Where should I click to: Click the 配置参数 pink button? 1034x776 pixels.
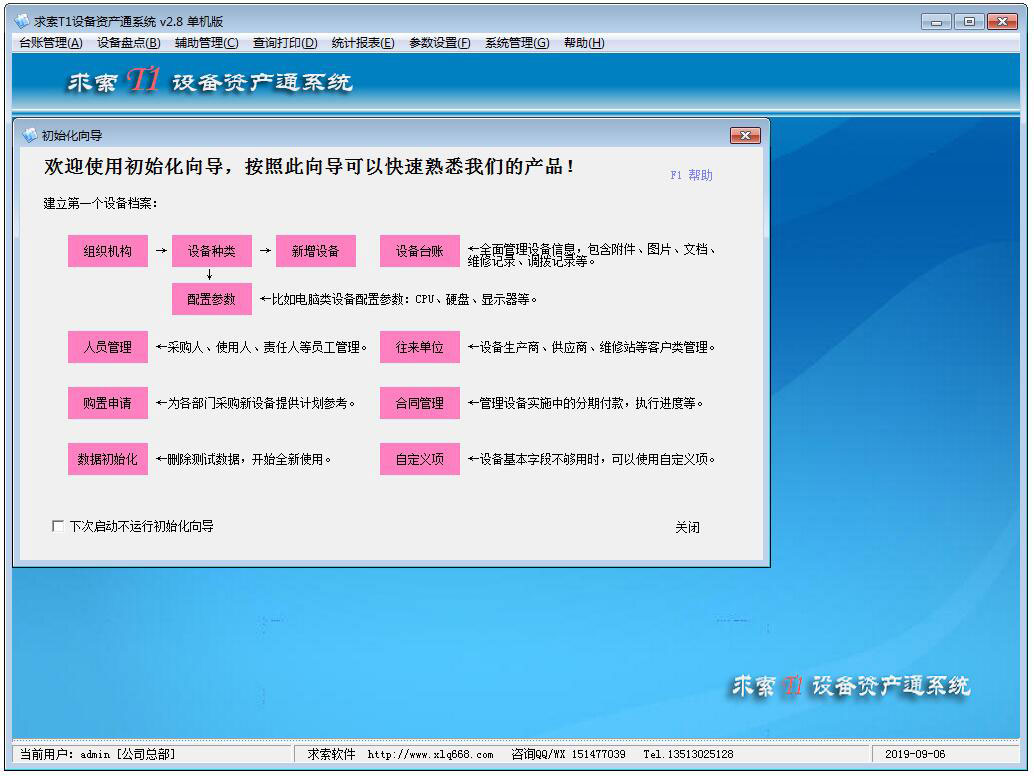tap(212, 299)
